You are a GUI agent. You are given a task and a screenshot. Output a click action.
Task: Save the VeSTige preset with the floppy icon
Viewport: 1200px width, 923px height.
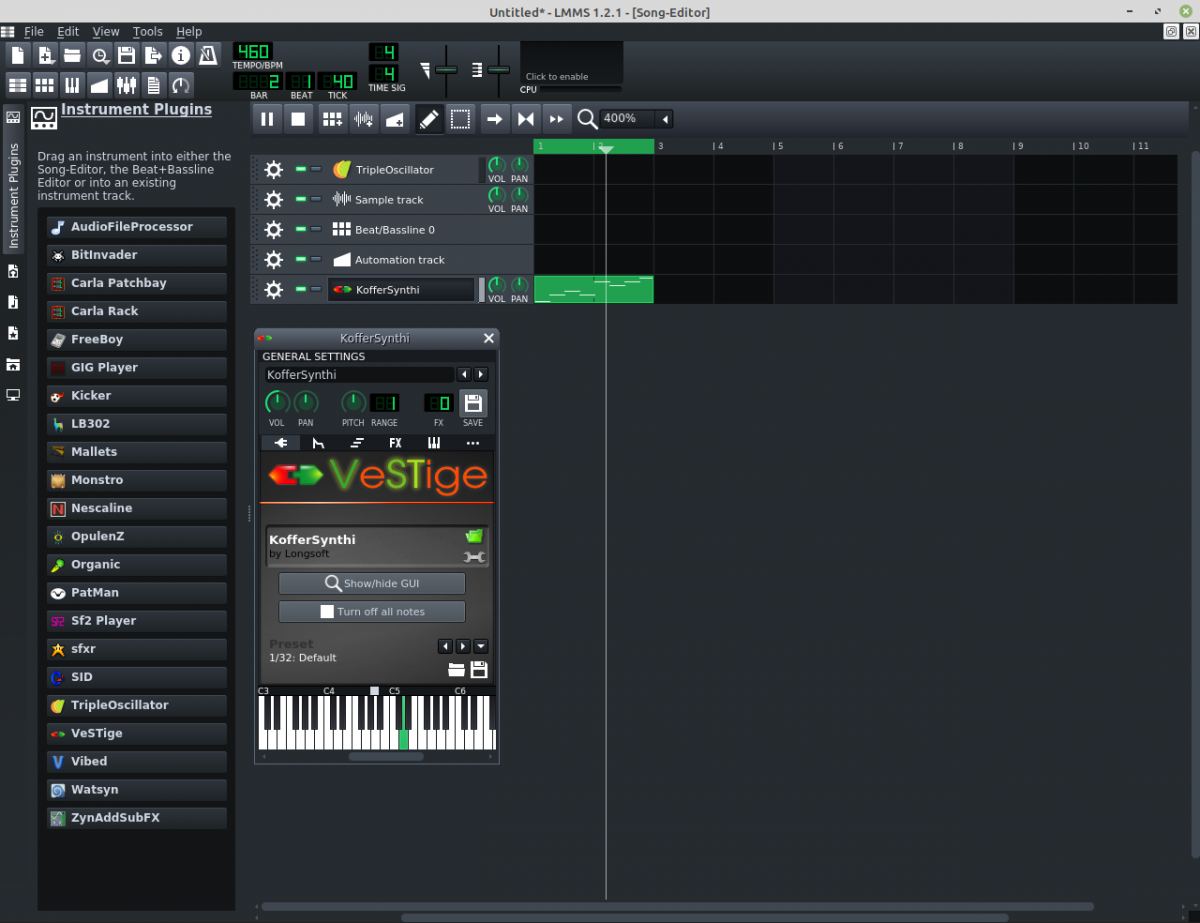point(478,670)
